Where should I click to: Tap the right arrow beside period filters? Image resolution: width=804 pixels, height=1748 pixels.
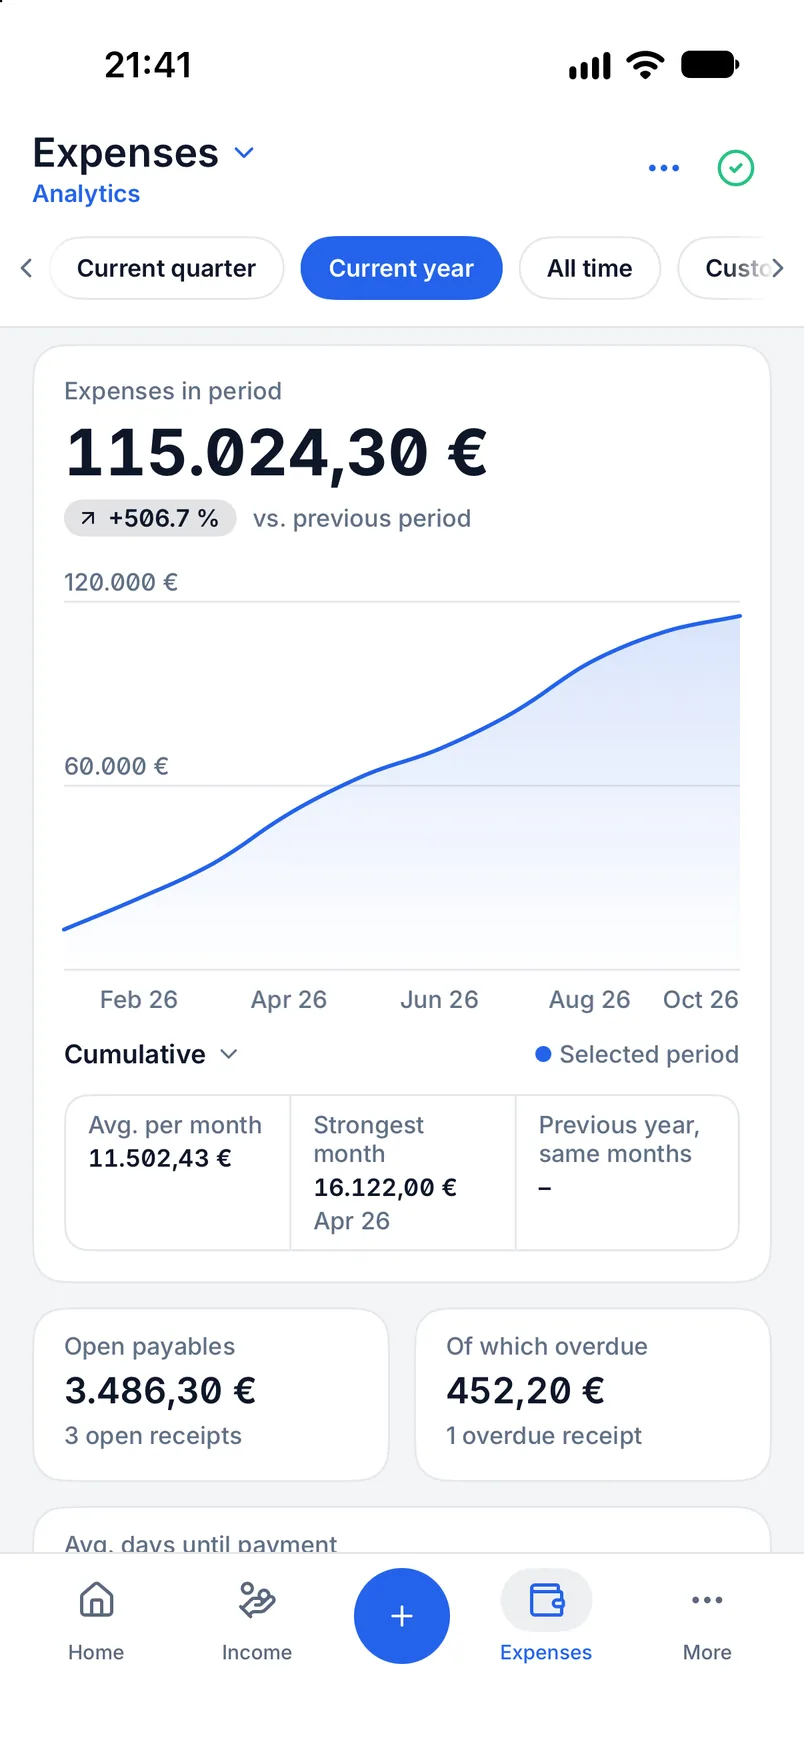777,268
